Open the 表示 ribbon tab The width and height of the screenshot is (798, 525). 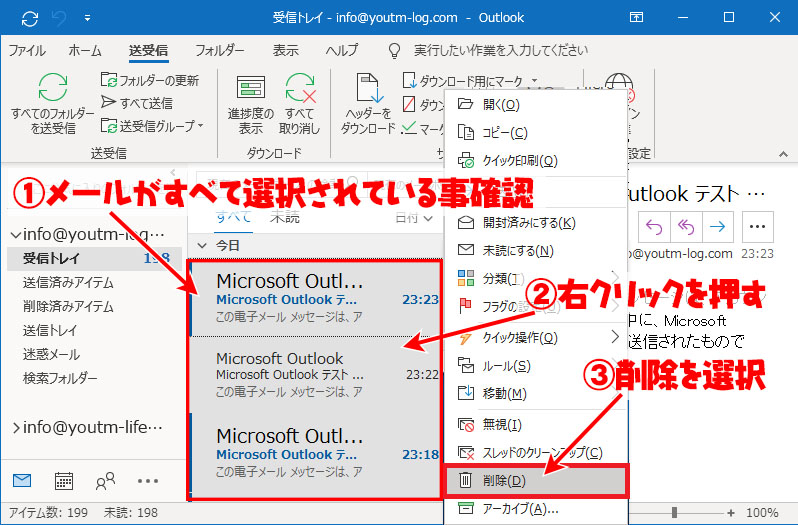pos(285,50)
